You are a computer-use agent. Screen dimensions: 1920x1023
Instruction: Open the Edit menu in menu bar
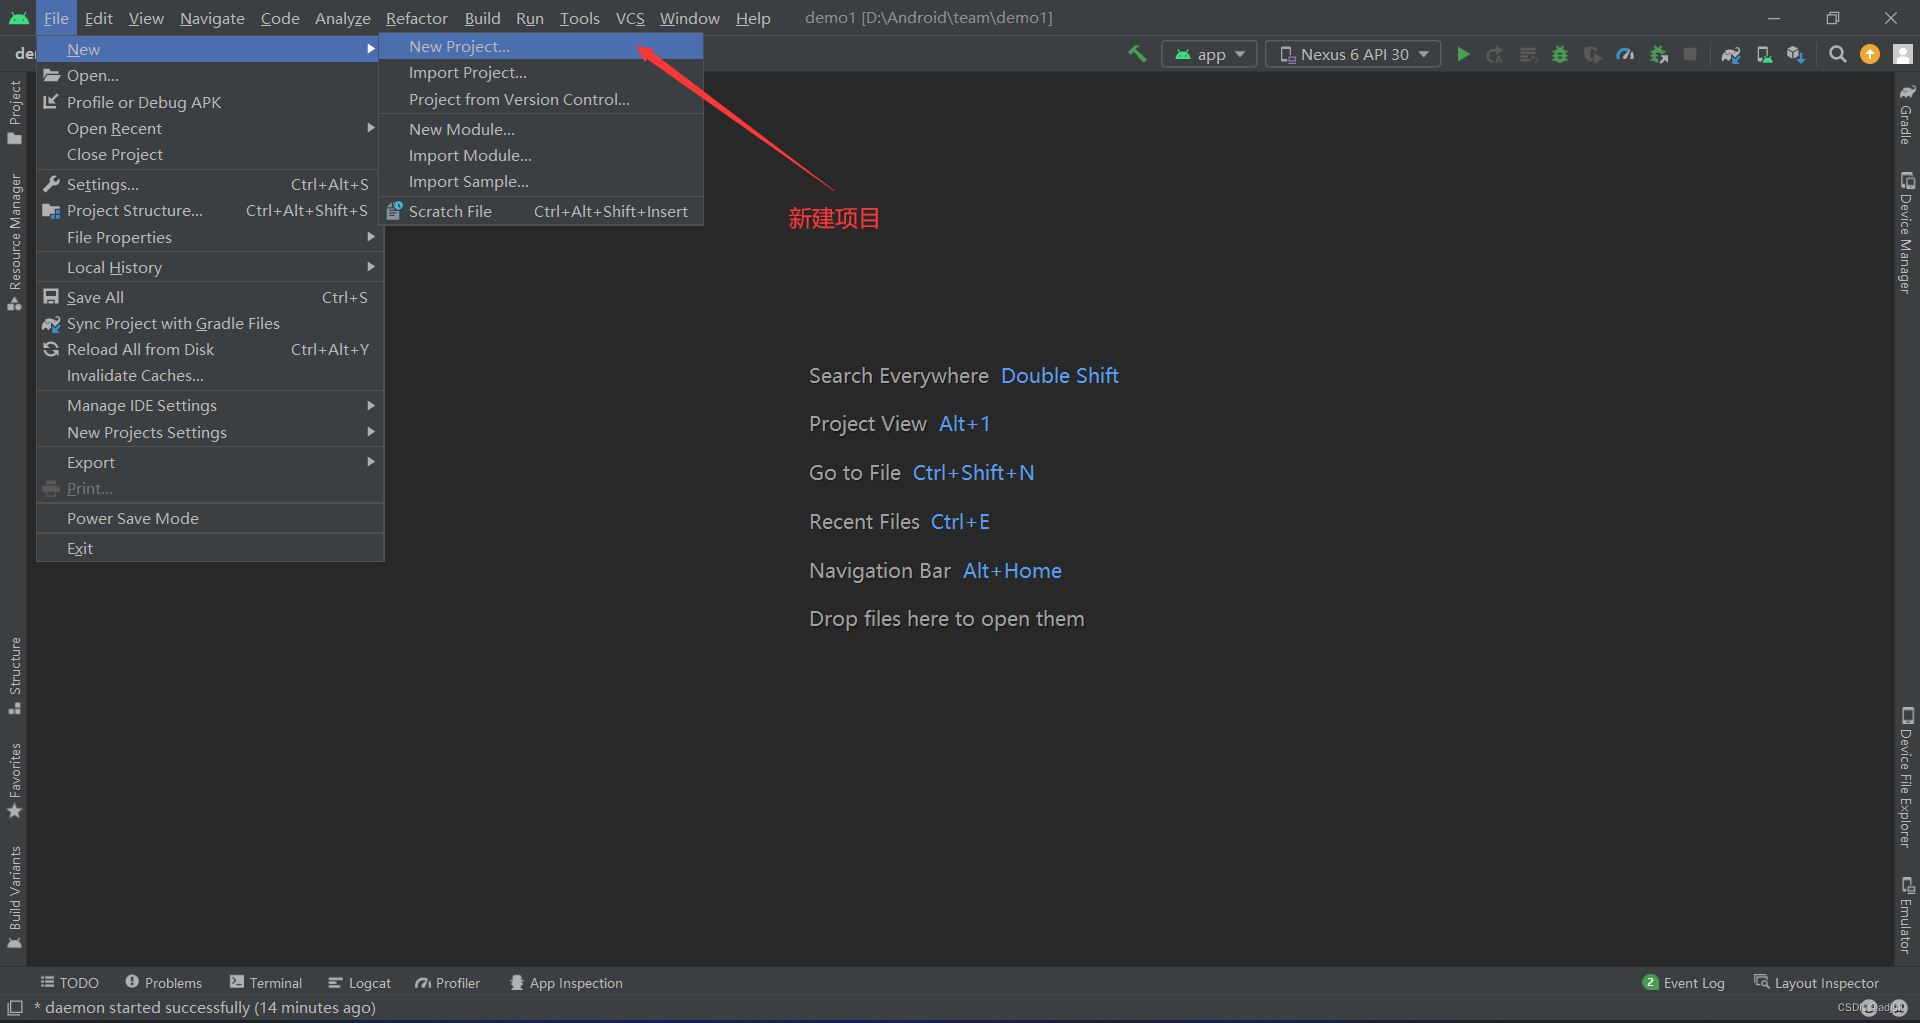click(x=98, y=18)
